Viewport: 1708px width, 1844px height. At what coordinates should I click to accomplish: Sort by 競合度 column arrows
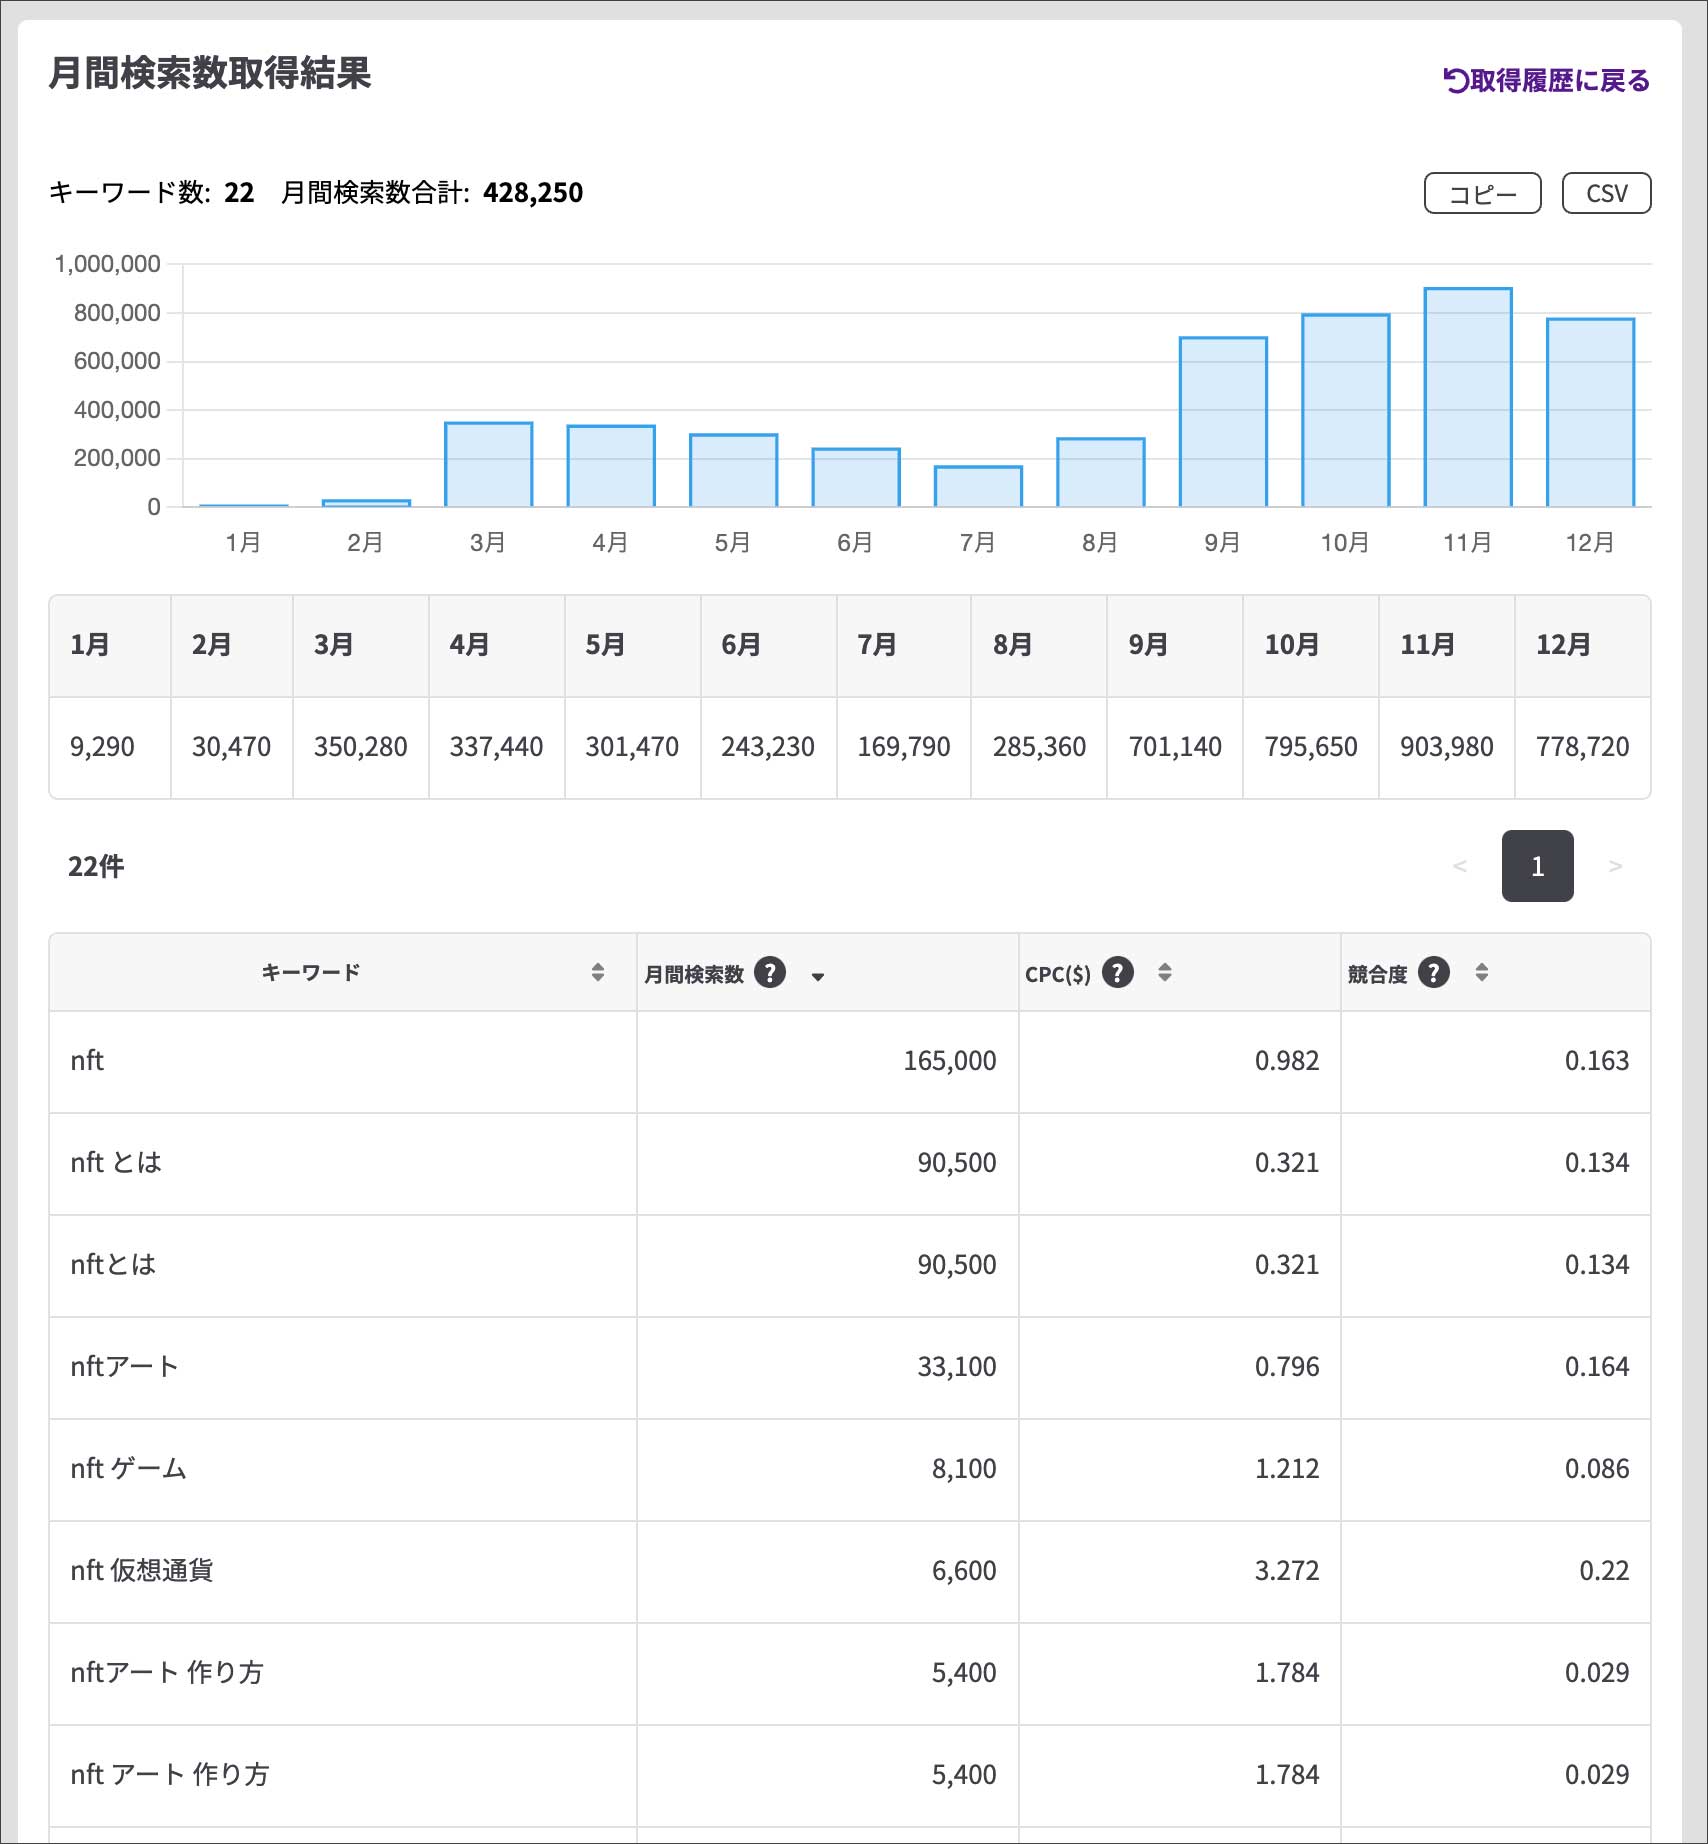[1481, 972]
